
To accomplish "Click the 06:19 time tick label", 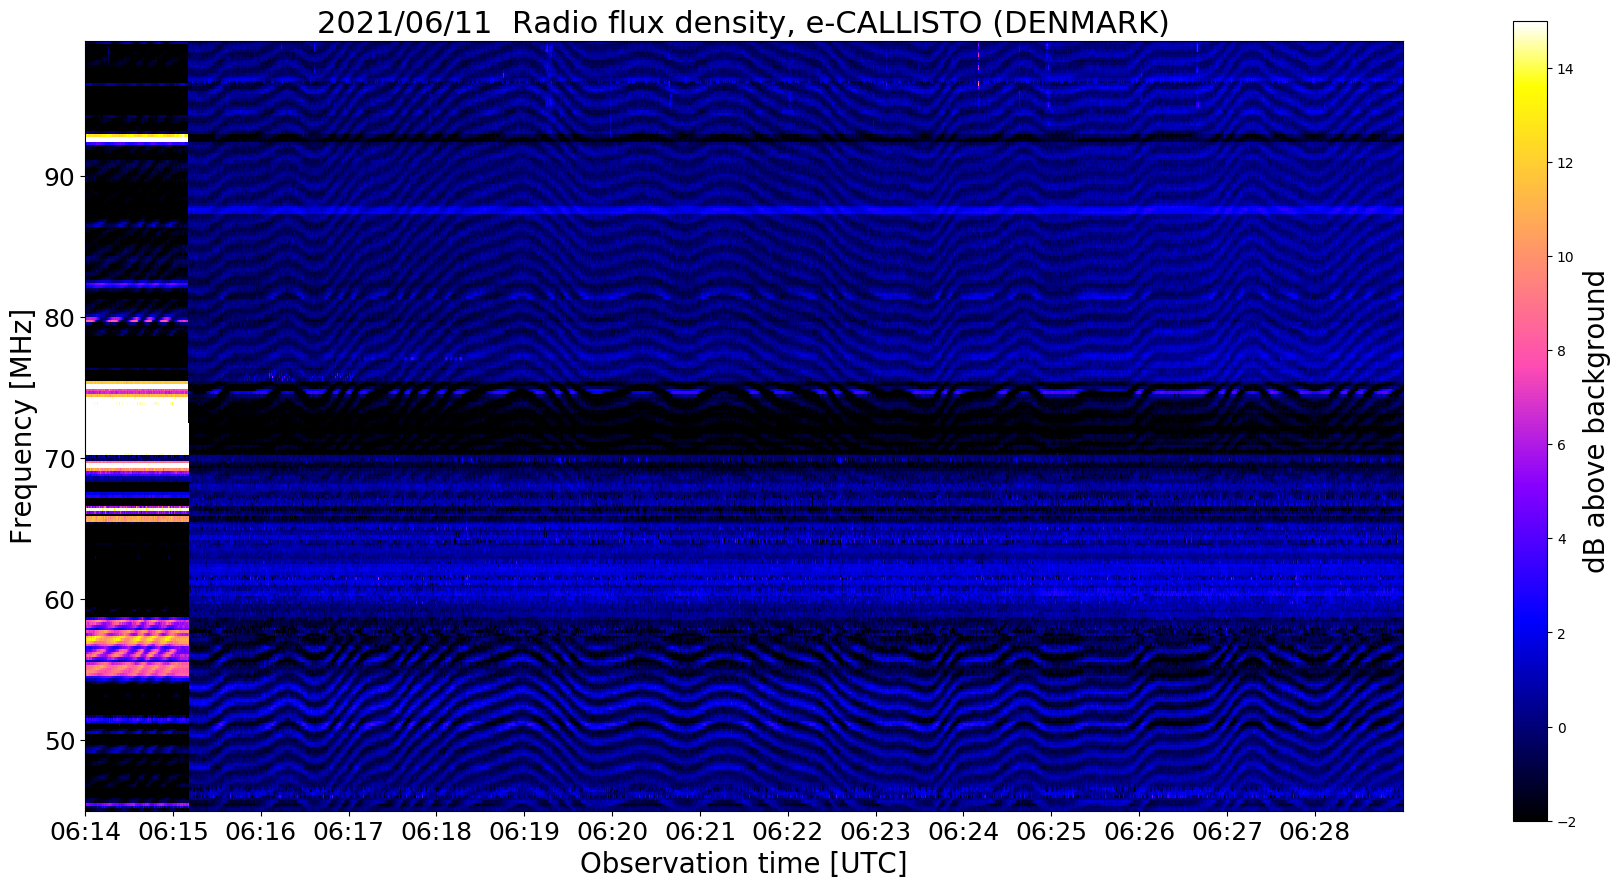I will (524, 832).
